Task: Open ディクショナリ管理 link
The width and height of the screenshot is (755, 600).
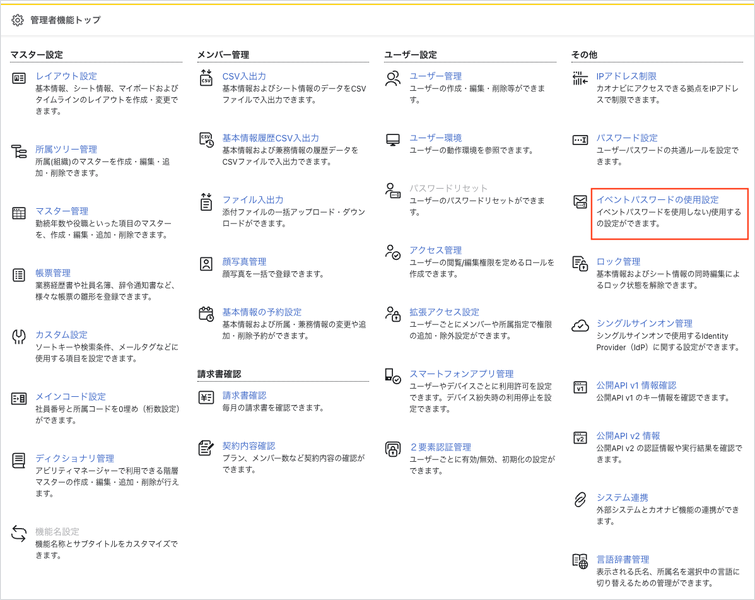Action: pos(75,458)
